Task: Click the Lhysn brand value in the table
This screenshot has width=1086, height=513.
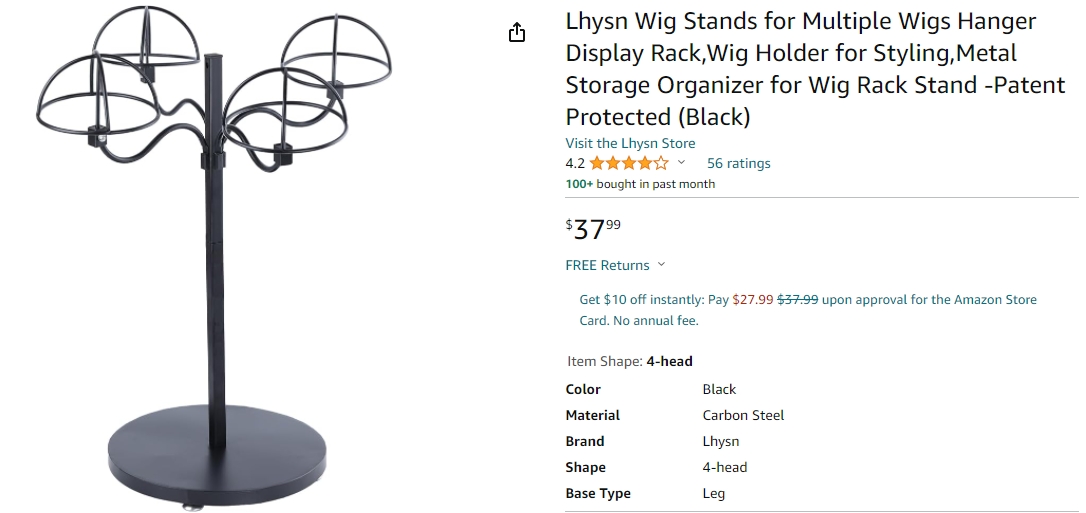Action: (721, 441)
